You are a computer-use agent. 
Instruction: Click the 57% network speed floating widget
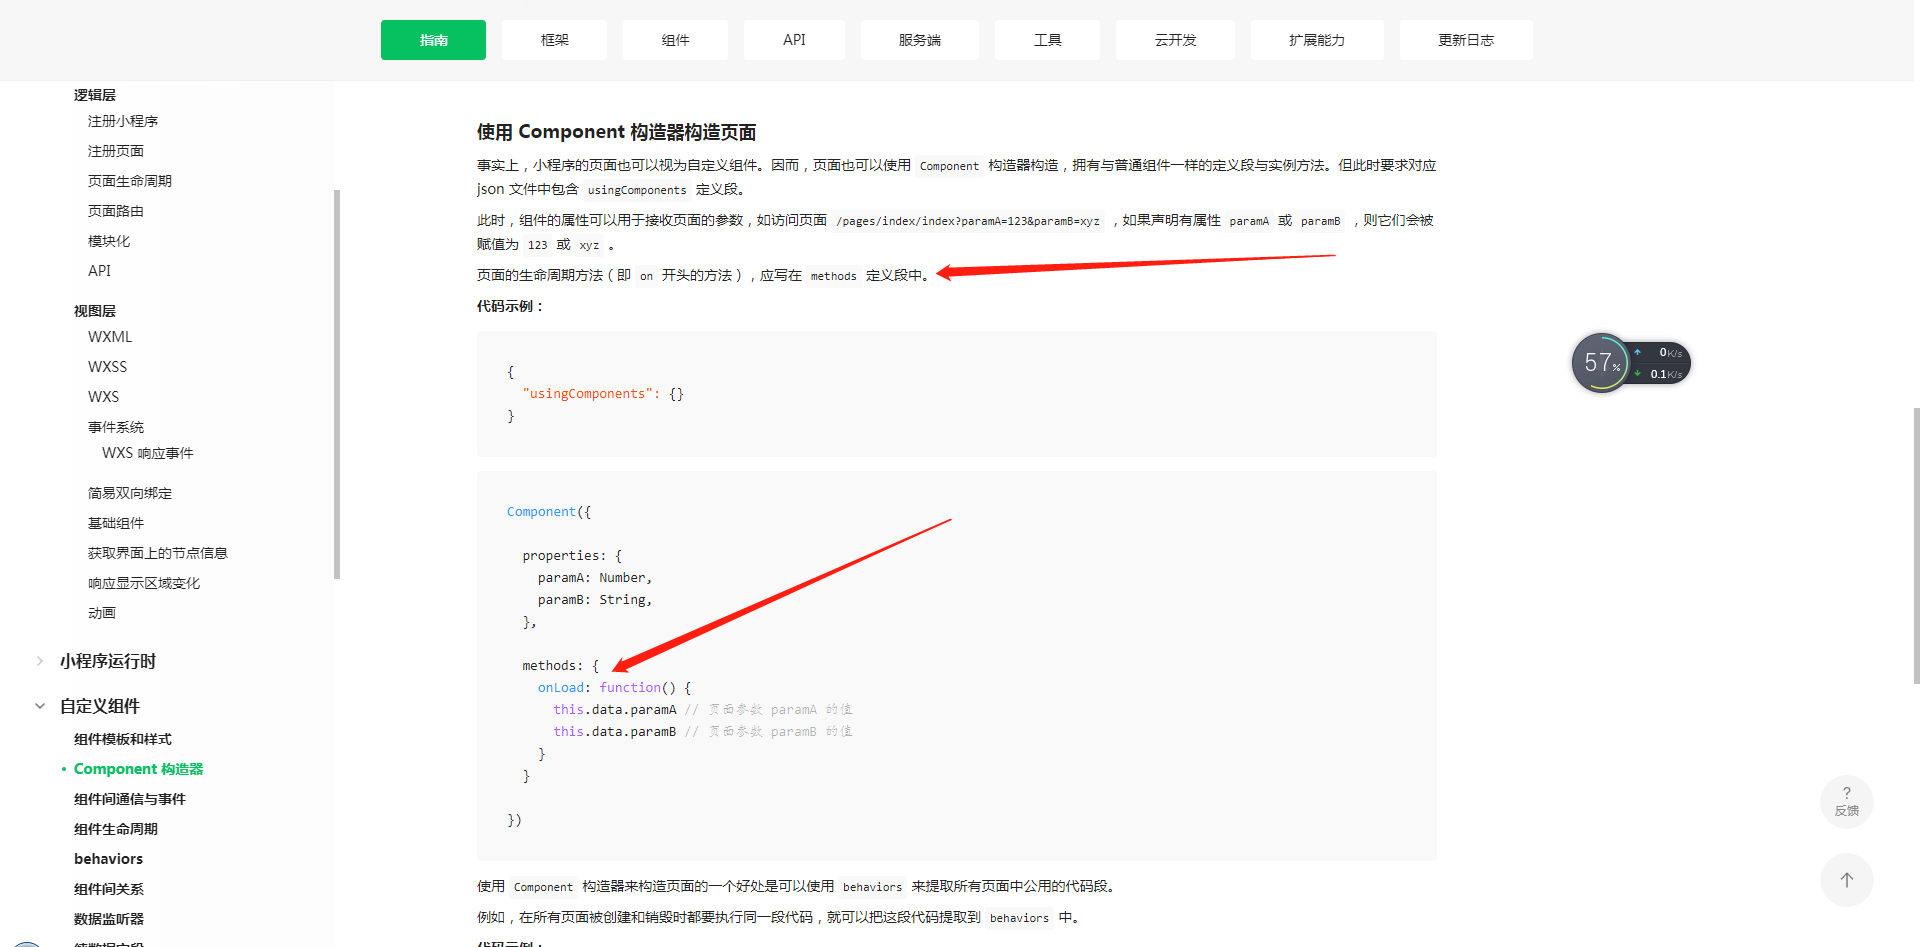[1631, 363]
